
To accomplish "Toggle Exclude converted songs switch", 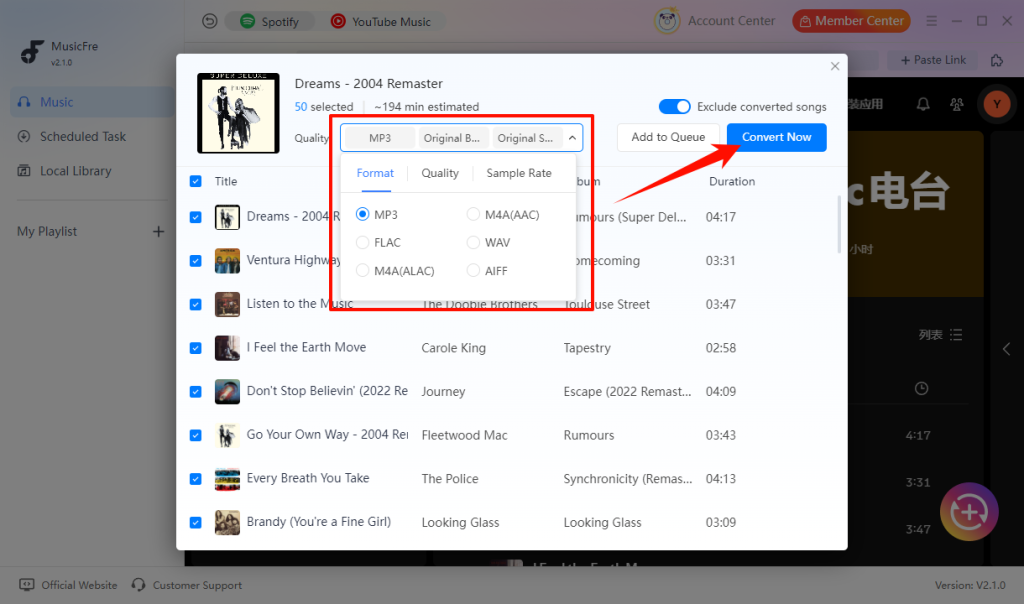I will (674, 106).
